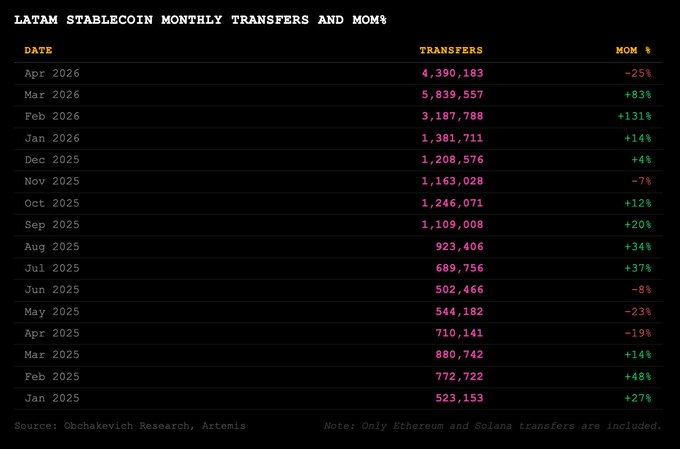The height and width of the screenshot is (449, 680).
Task: Select the transfers value 880,742
Action: point(459,354)
